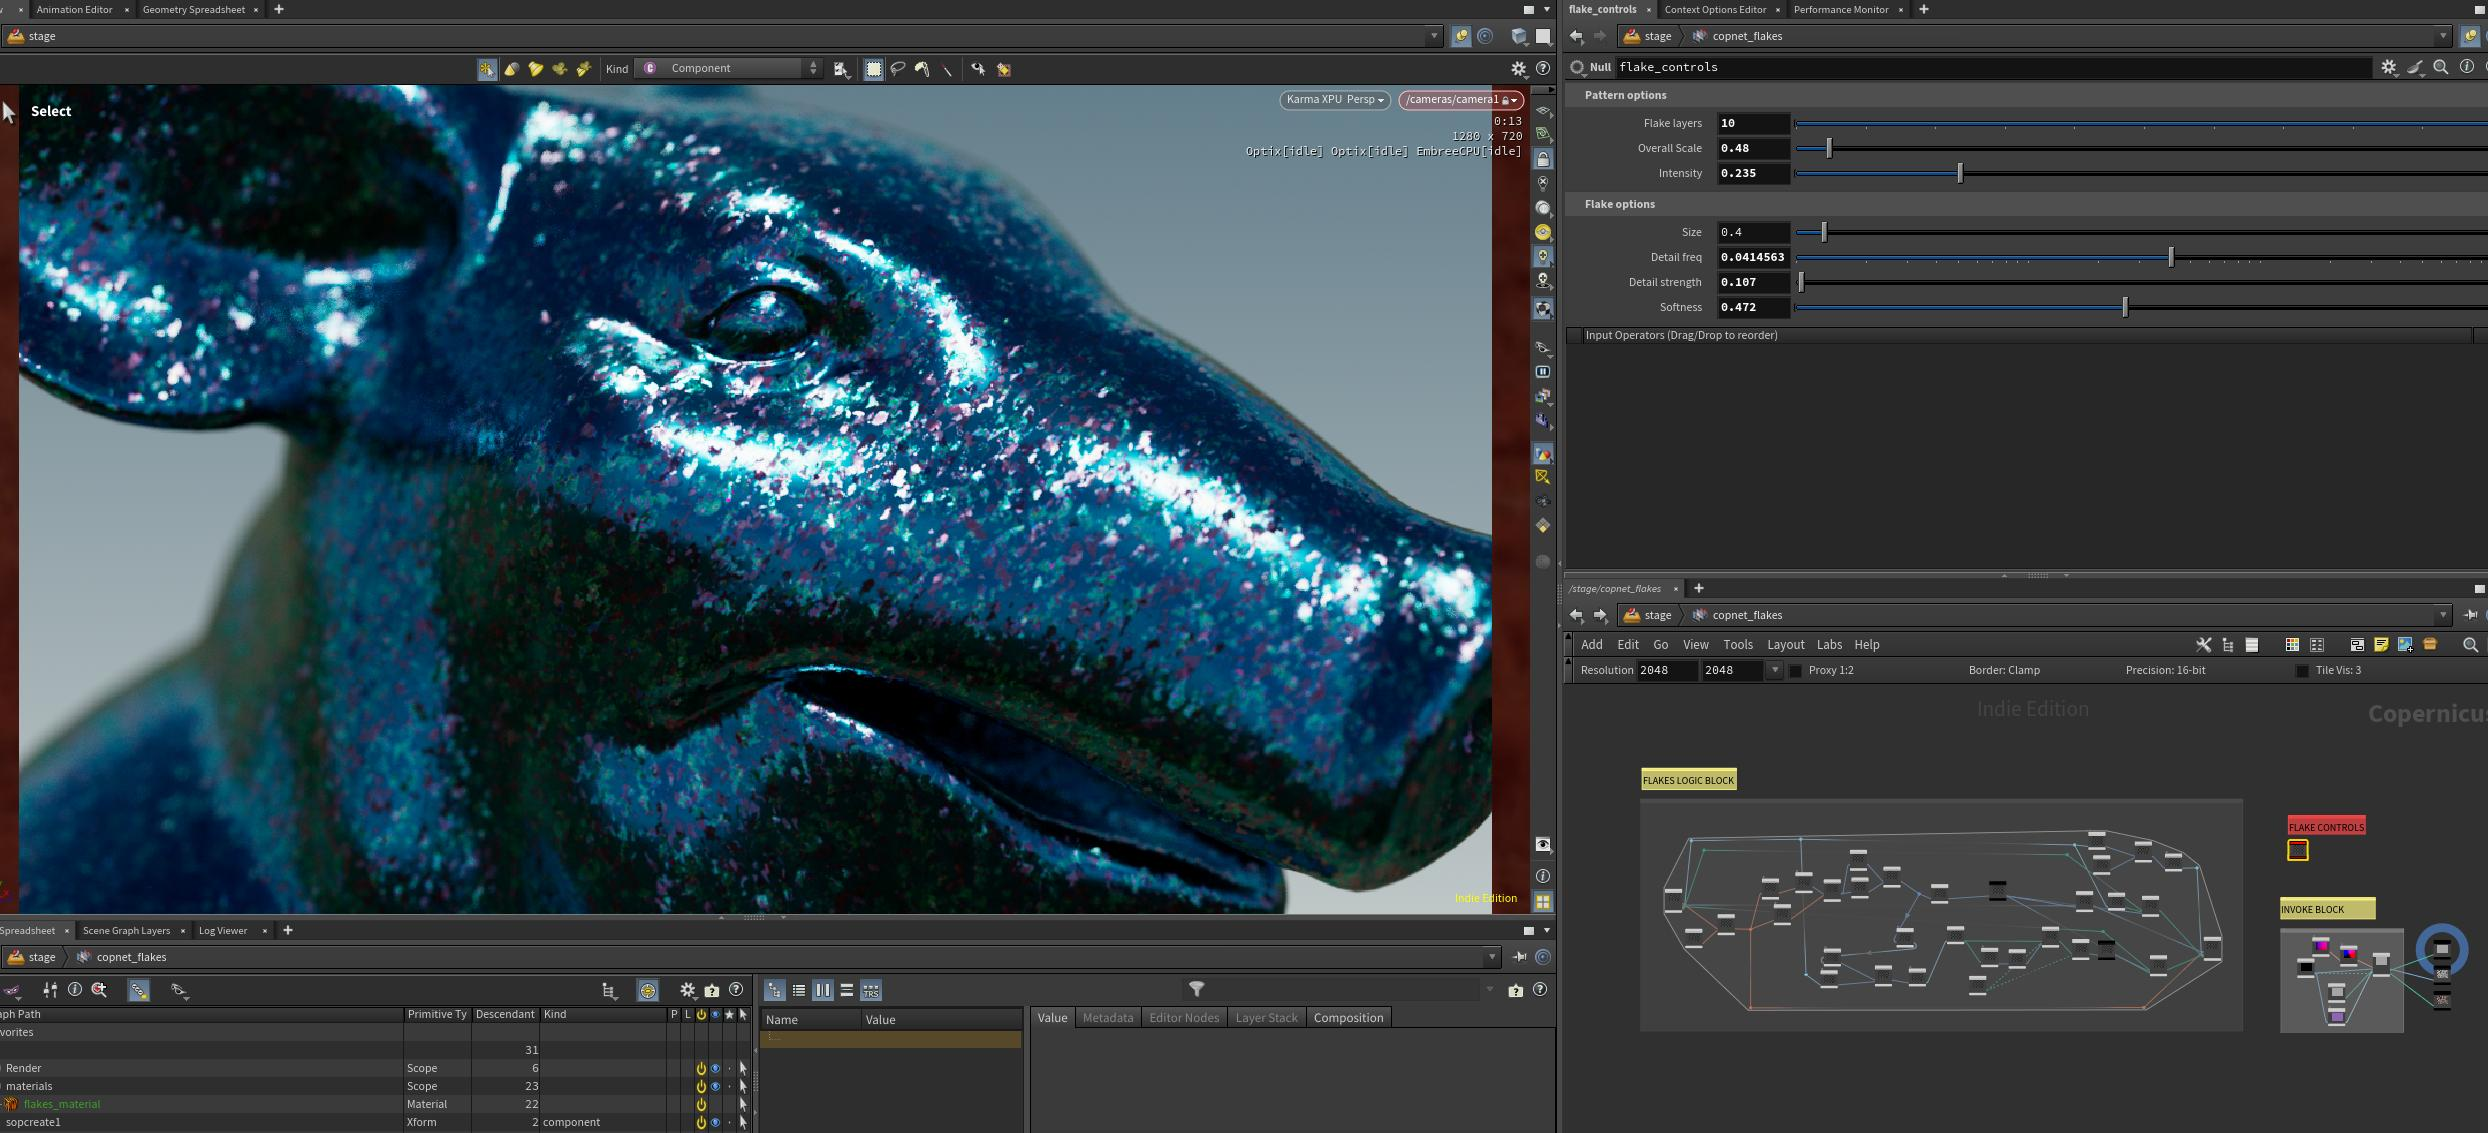Open the network editor search magnifier
Screen dimensions: 2488x1133
click(x=2470, y=645)
